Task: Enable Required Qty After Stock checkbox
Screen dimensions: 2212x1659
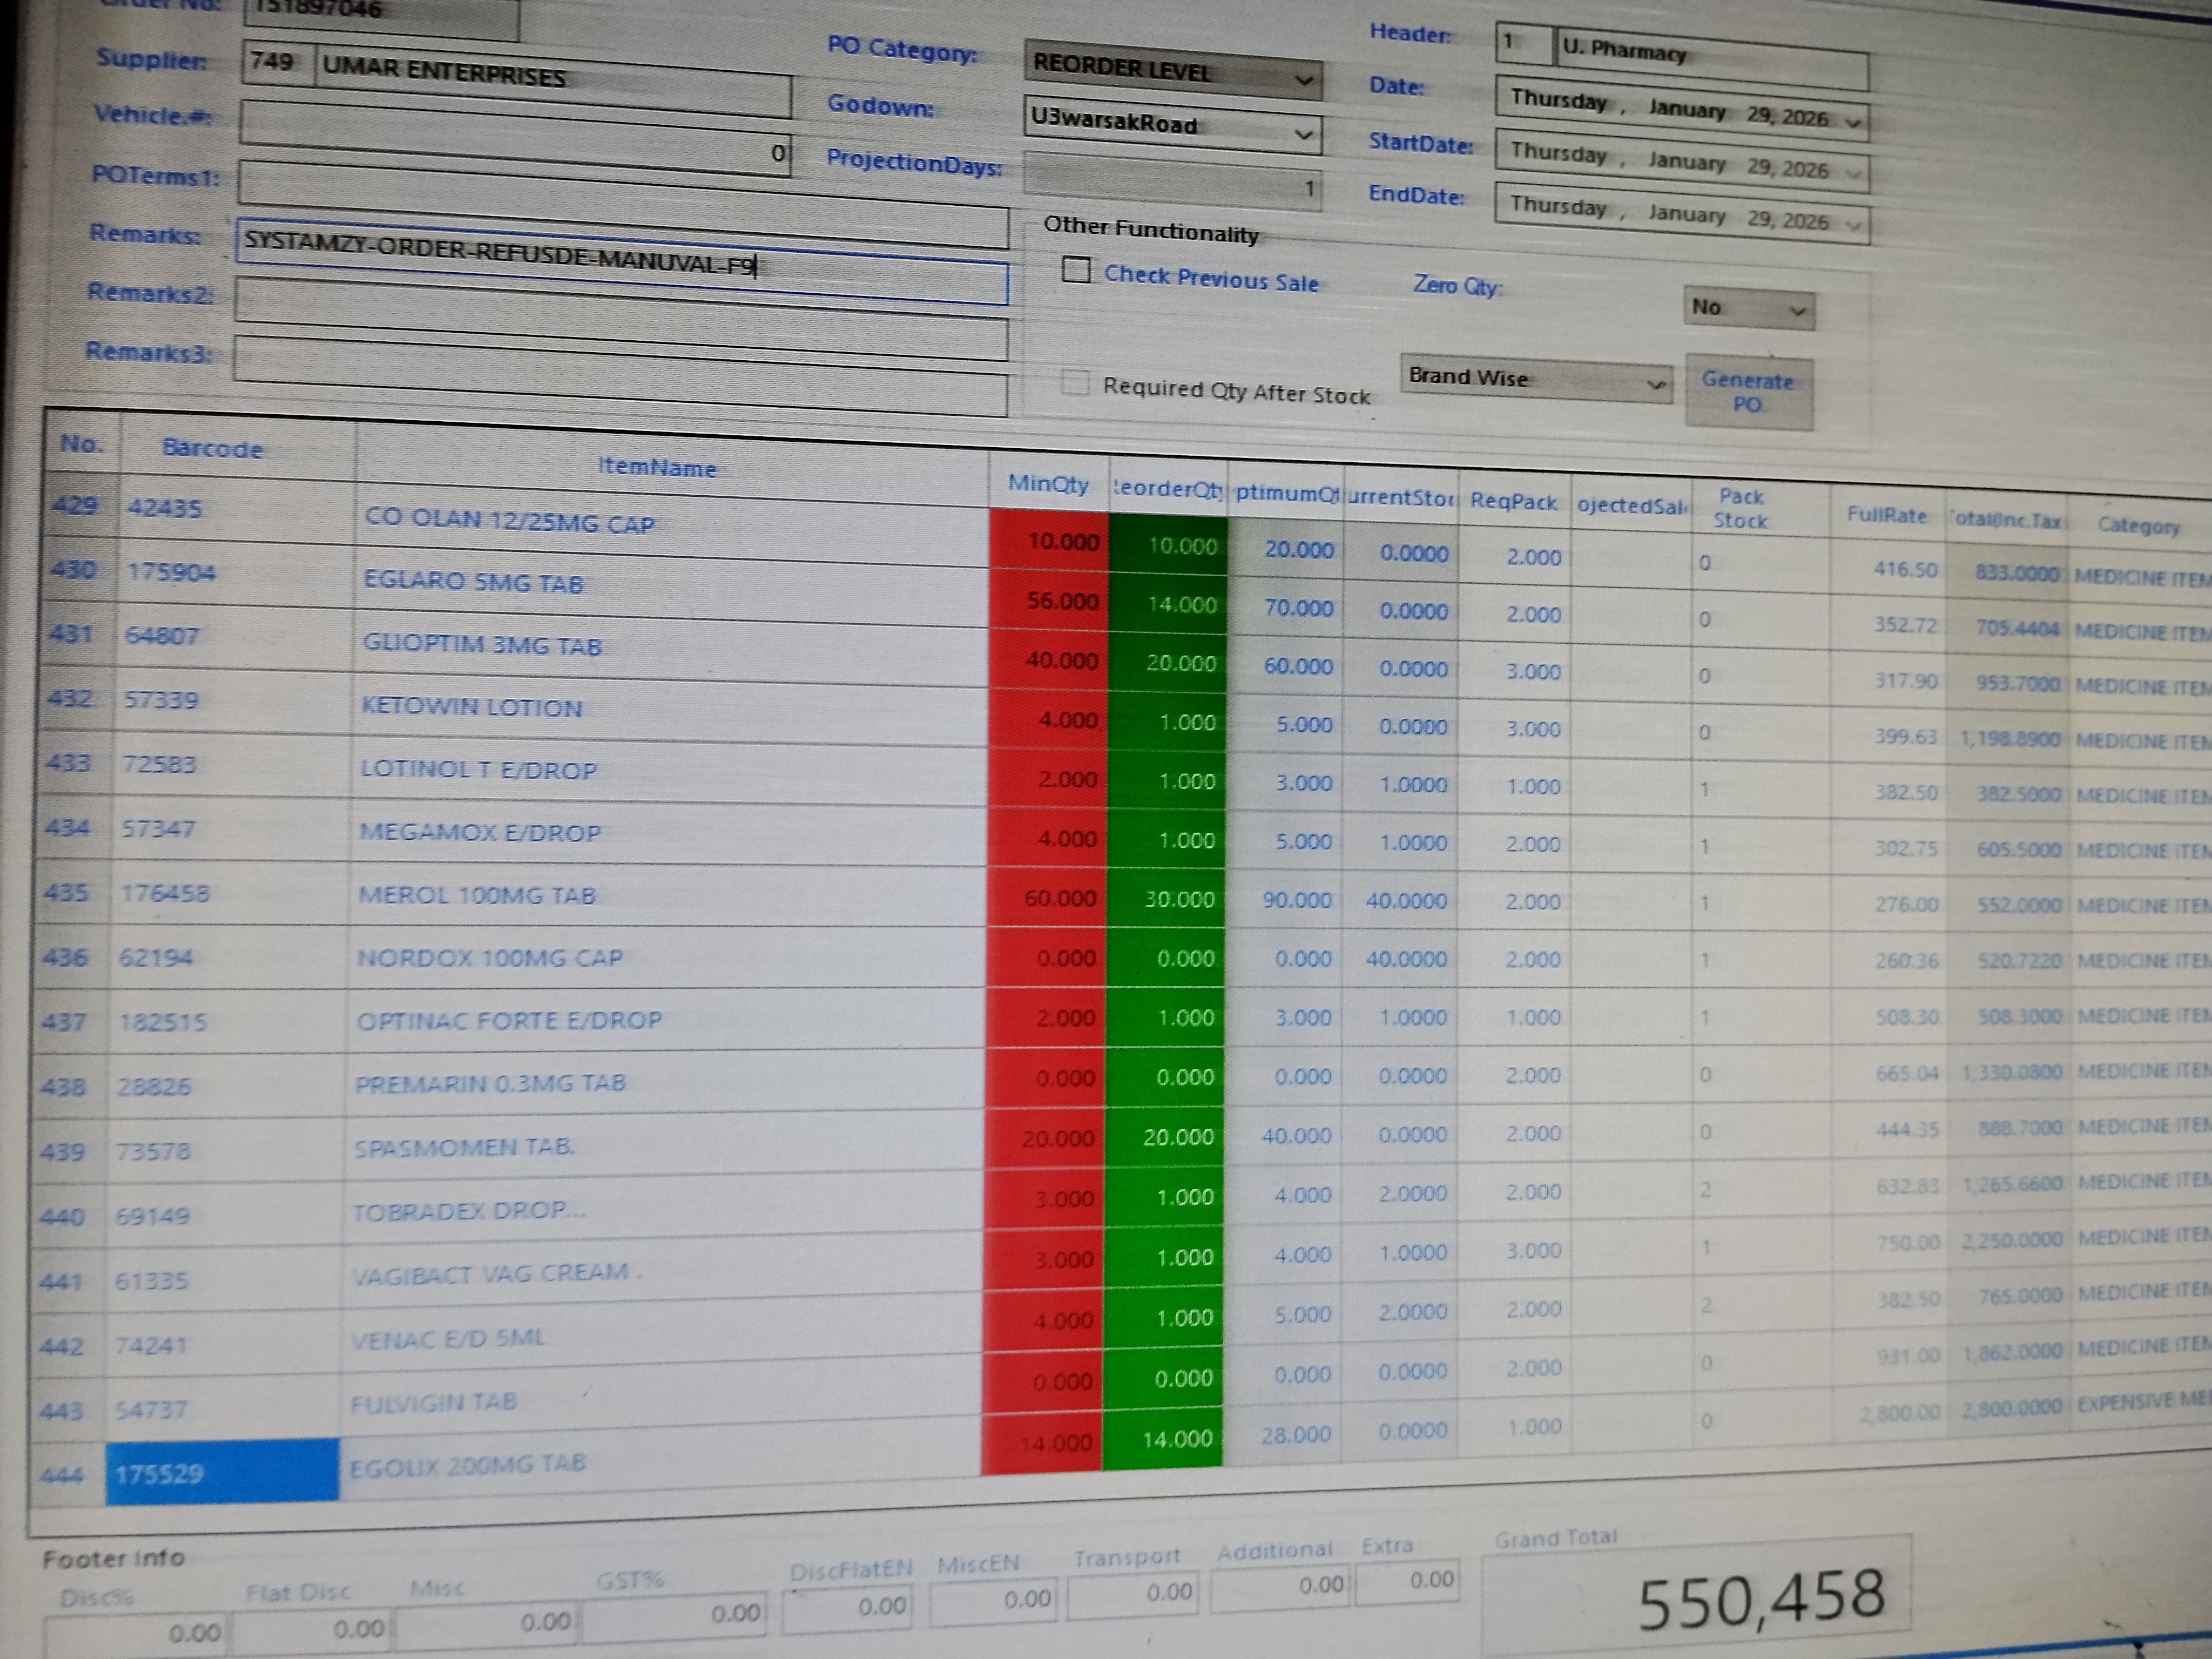Action: (1075, 382)
